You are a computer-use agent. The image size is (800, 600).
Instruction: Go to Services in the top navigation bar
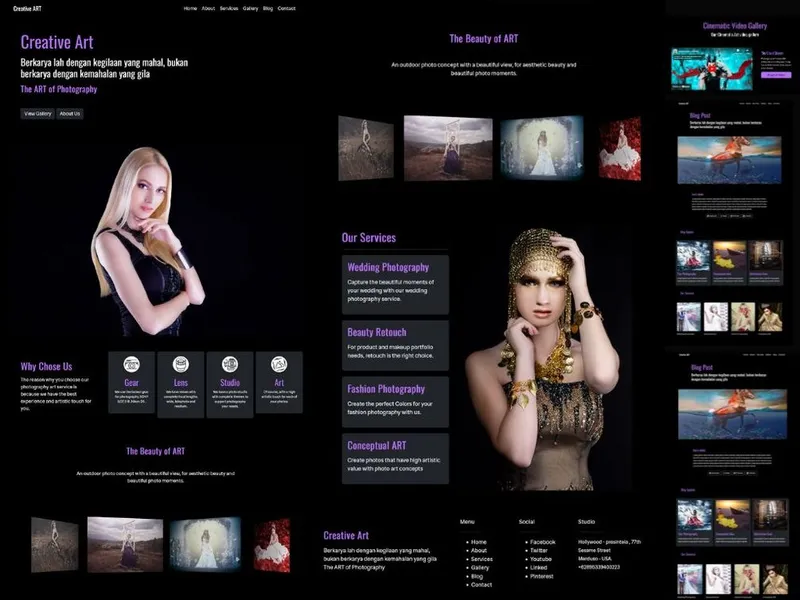229,8
